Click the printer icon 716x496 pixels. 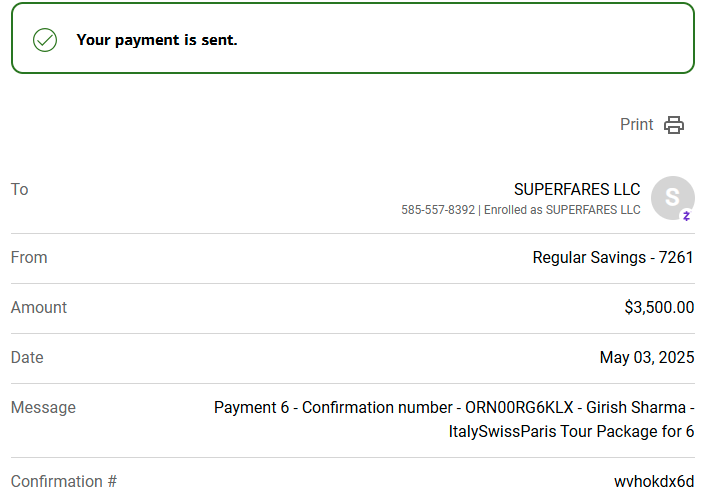674,125
